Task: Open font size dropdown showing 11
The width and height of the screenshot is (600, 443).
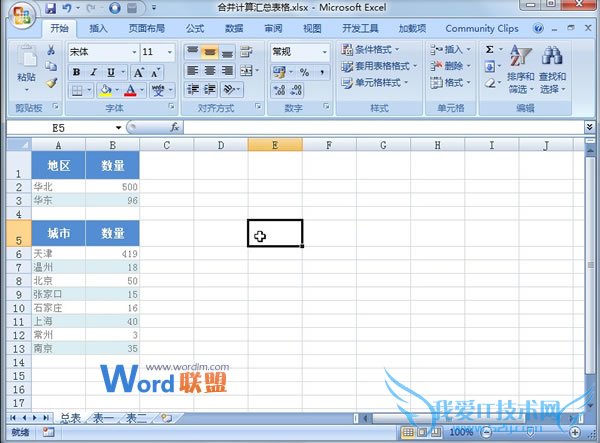Action: pyautogui.click(x=158, y=52)
